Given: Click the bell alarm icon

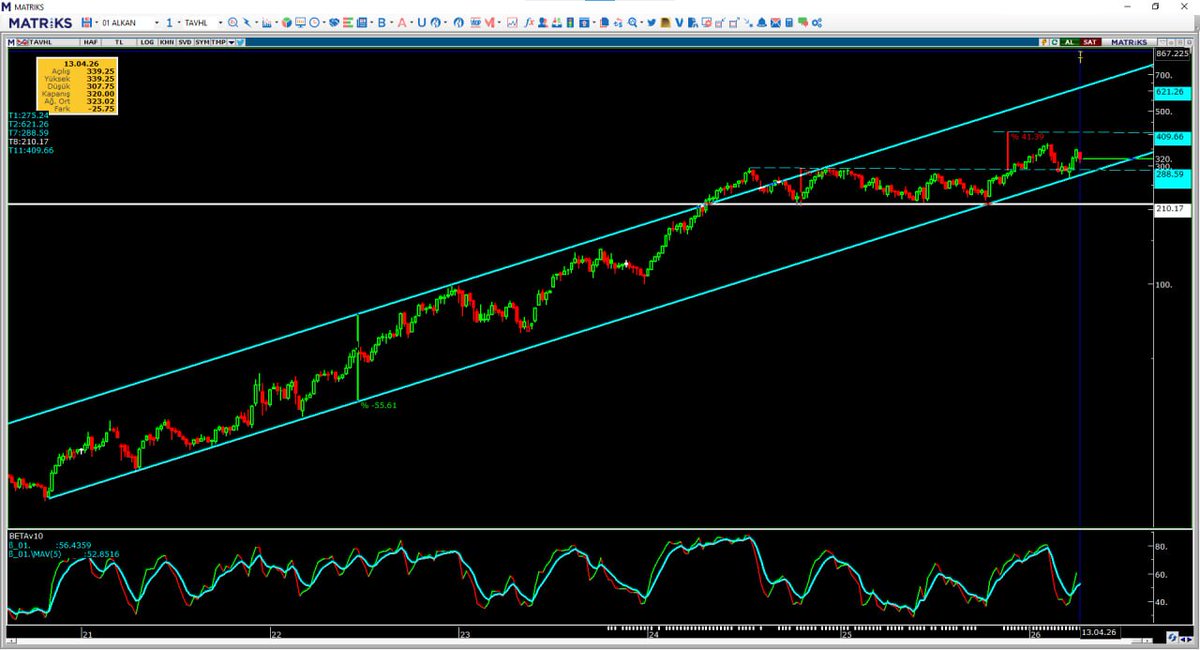Looking at the screenshot, I should click(761, 22).
